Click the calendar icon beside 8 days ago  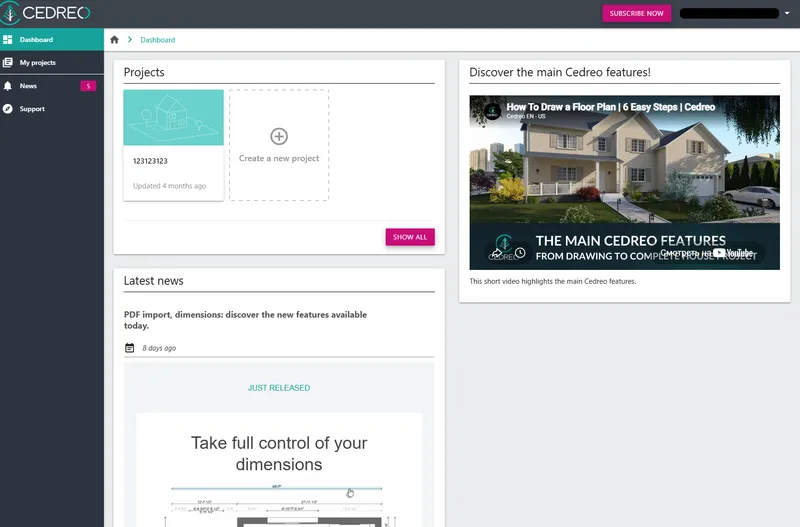coord(130,348)
